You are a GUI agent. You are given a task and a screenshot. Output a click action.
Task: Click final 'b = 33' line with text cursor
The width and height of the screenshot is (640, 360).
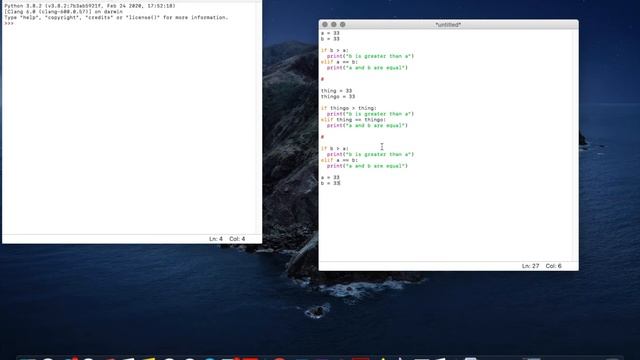[330, 183]
